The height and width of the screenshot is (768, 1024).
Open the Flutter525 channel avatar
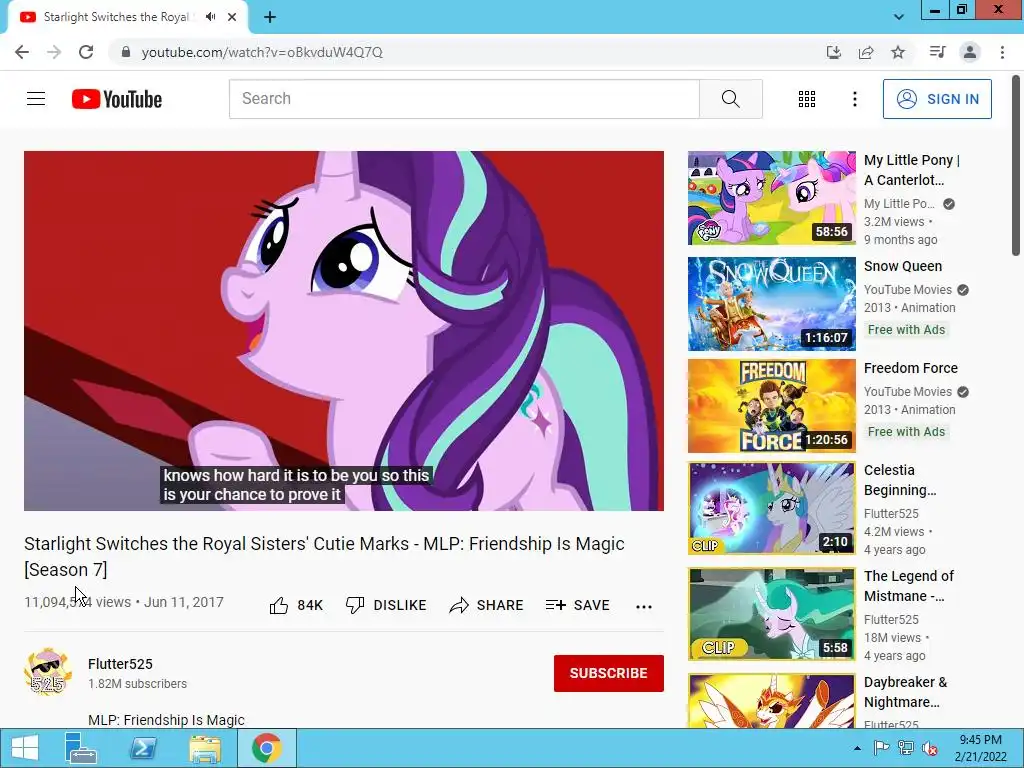[x=48, y=672]
